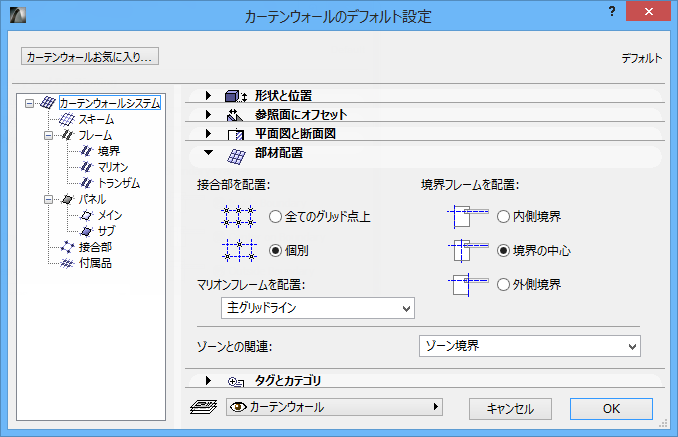The height and width of the screenshot is (437, 678).
Task: Click the all-grid-points junction diagram icon
Action: point(239,217)
